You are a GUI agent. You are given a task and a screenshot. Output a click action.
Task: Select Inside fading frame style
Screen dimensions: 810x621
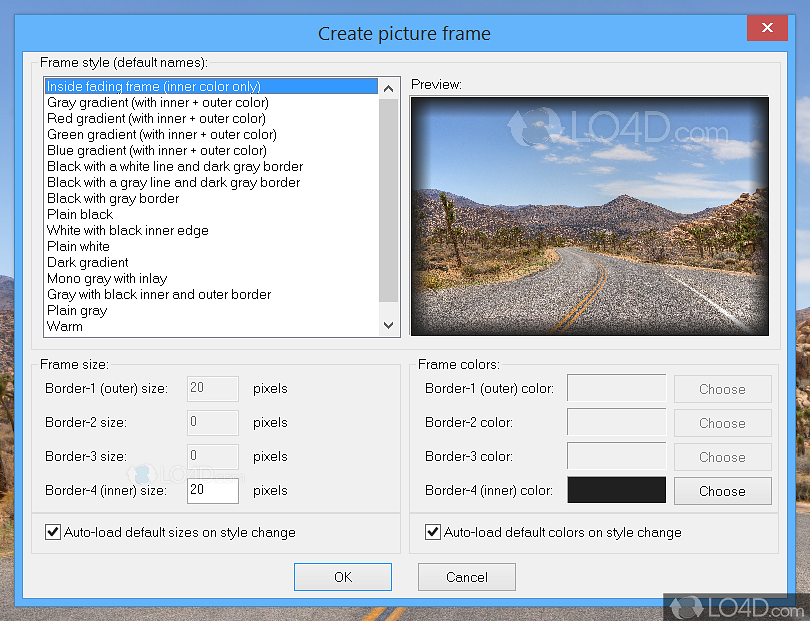[154, 86]
